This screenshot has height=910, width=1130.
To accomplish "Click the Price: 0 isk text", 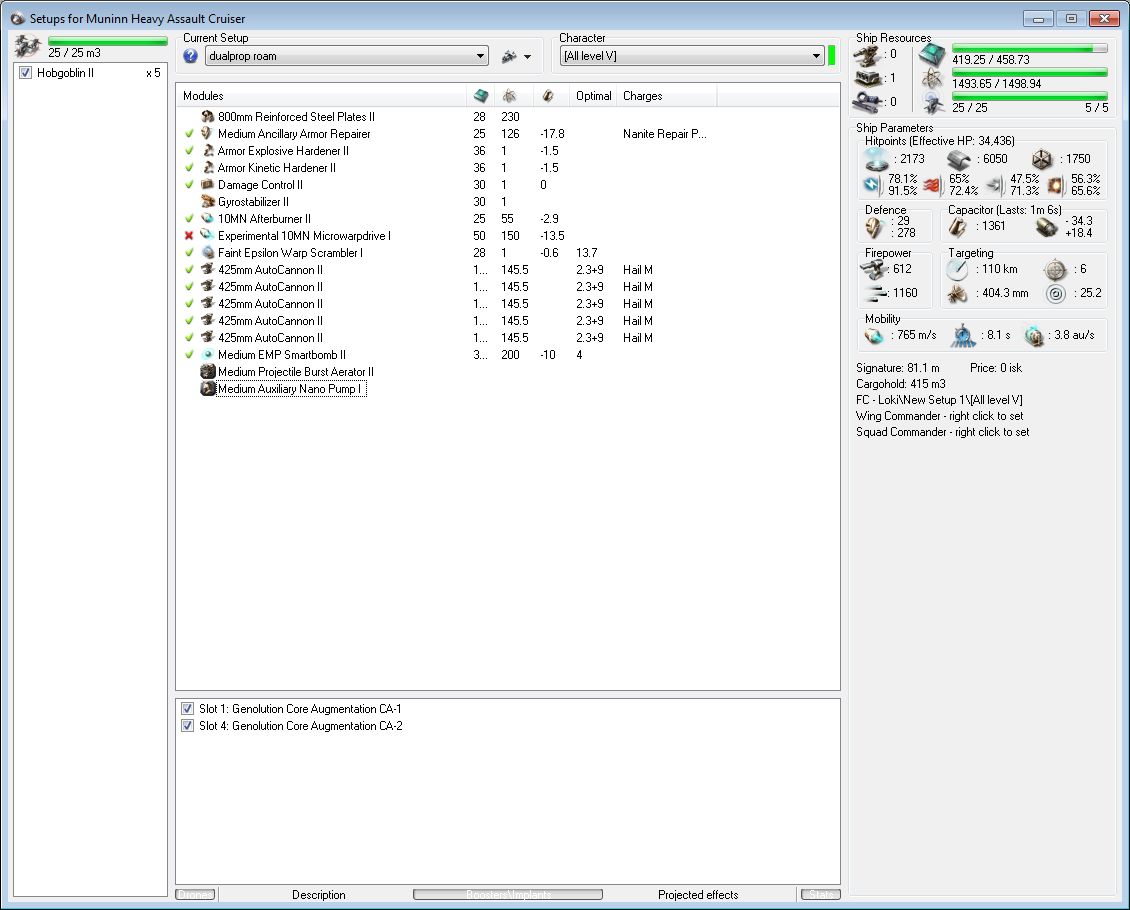I will (995, 367).
